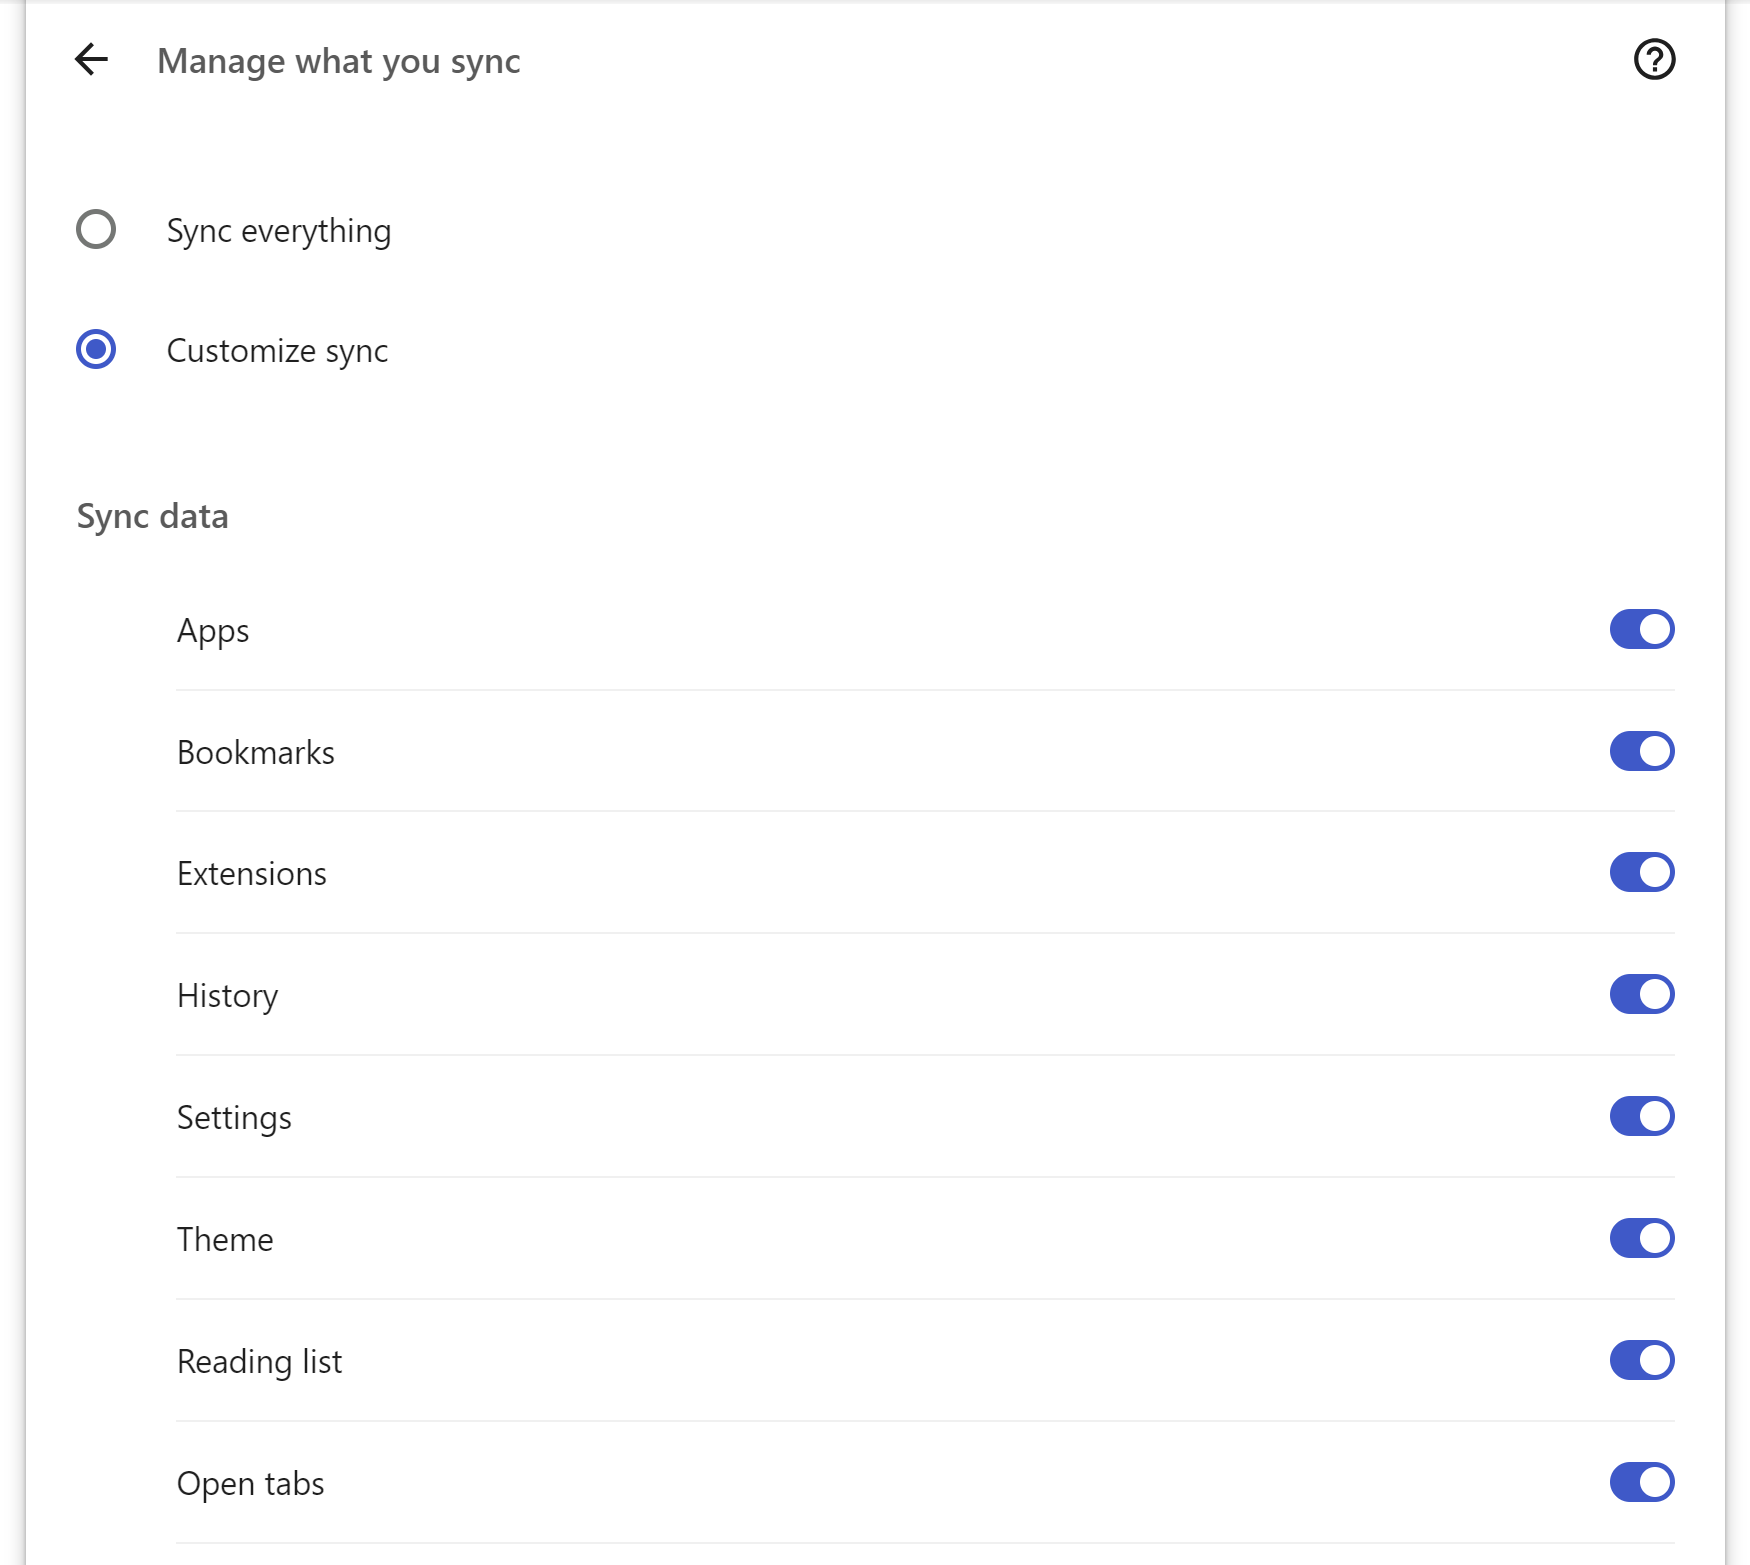Image resolution: width=1750 pixels, height=1565 pixels.
Task: Open the help question mark icon
Action: [1652, 60]
